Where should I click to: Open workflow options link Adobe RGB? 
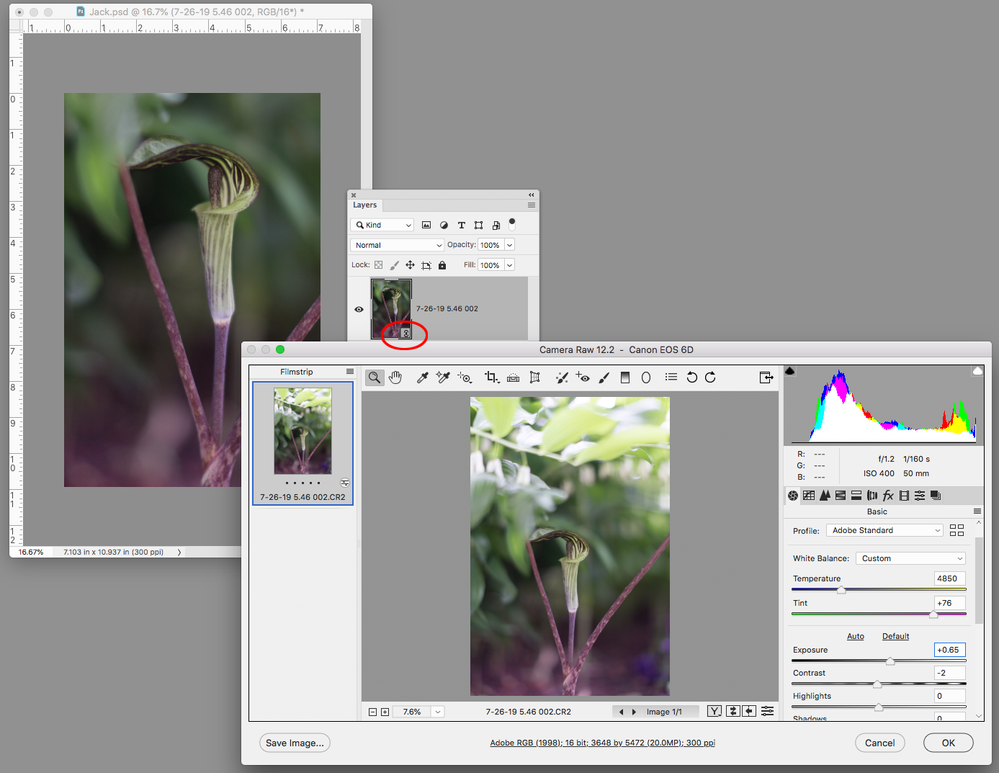point(602,743)
